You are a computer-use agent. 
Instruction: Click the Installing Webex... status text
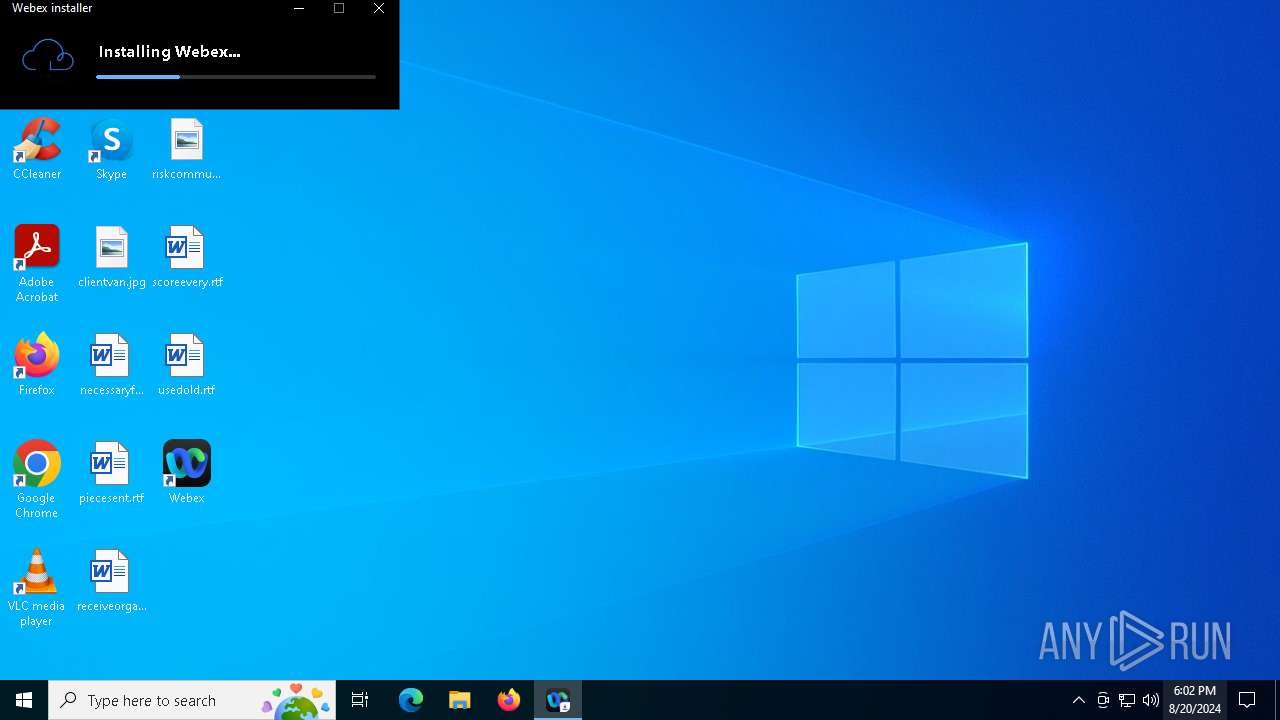(x=169, y=52)
